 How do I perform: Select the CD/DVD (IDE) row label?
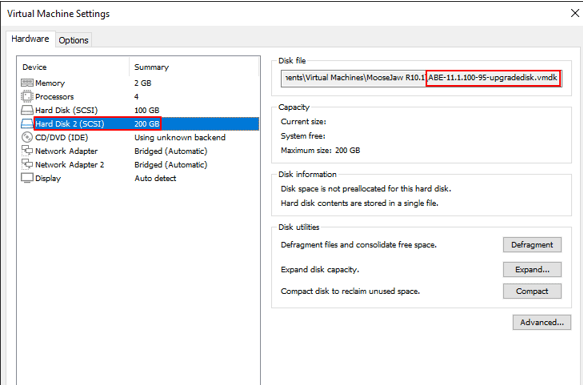coord(62,137)
